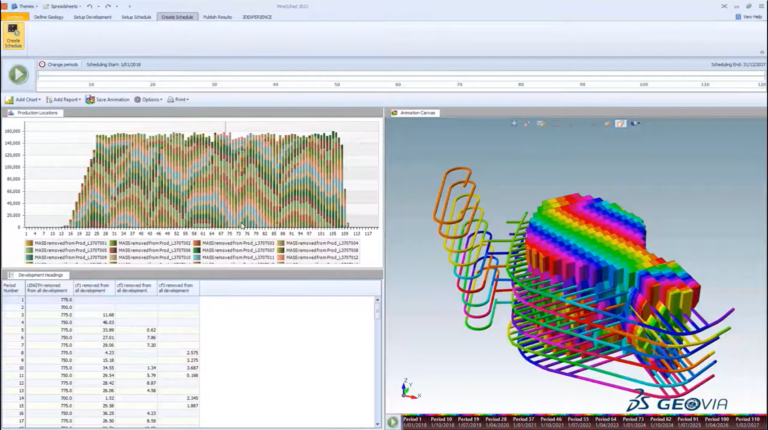Select the Development Headings panel tab

pos(38,275)
